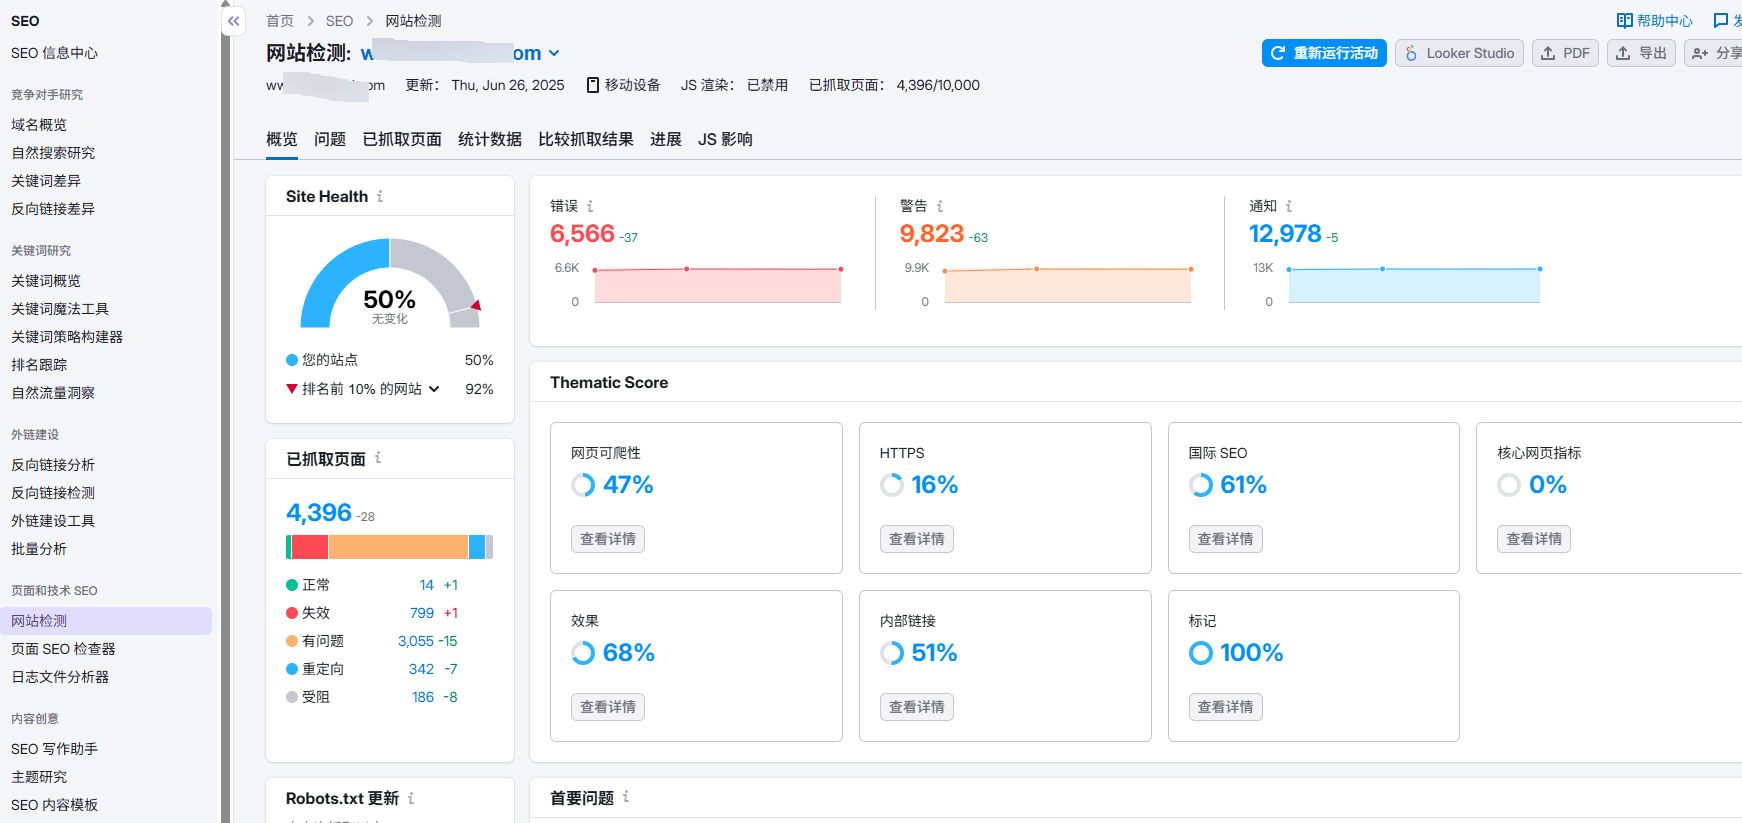
Task: Click the 内部链接 score ring icon
Action: (892, 653)
